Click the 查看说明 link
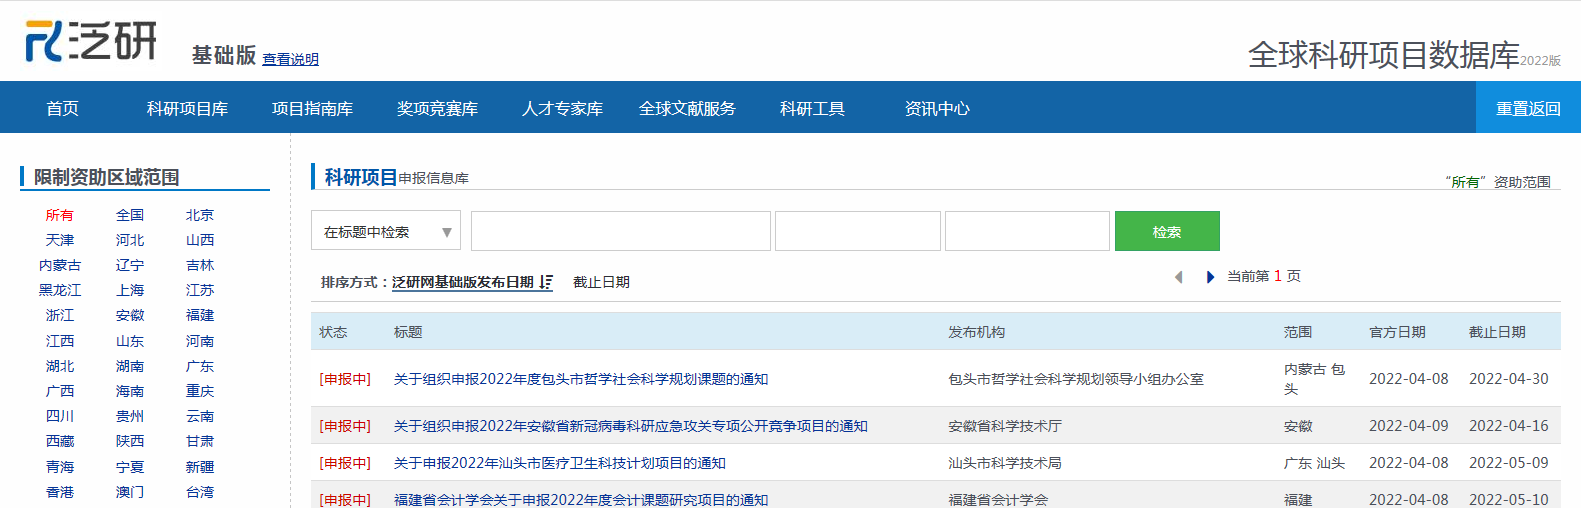 [290, 59]
